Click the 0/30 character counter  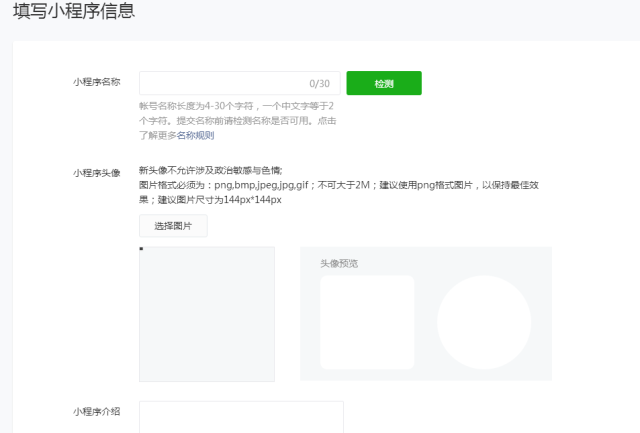pos(319,84)
